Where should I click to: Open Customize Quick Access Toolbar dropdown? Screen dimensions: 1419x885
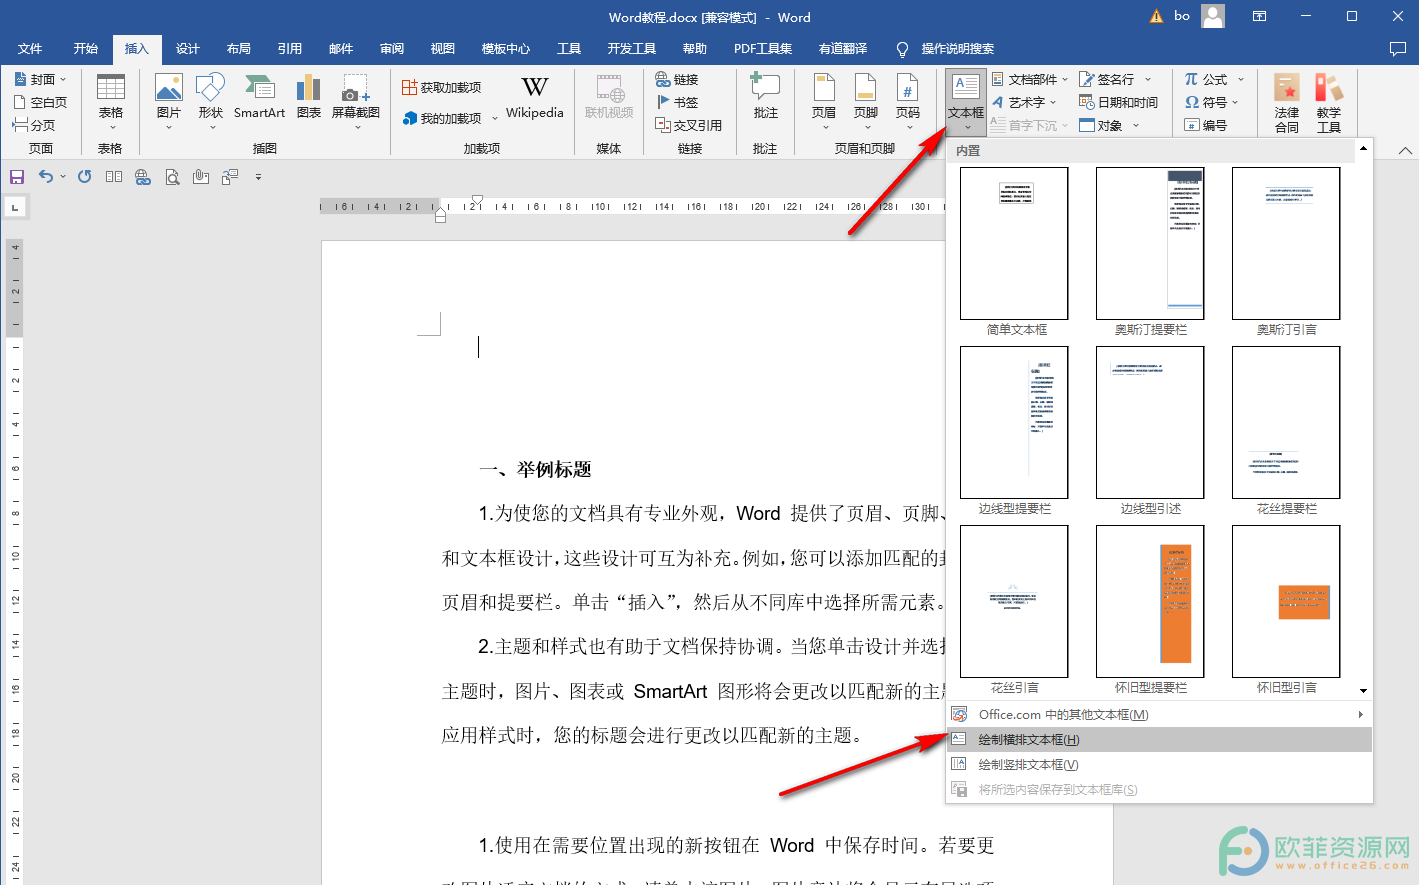tap(258, 177)
